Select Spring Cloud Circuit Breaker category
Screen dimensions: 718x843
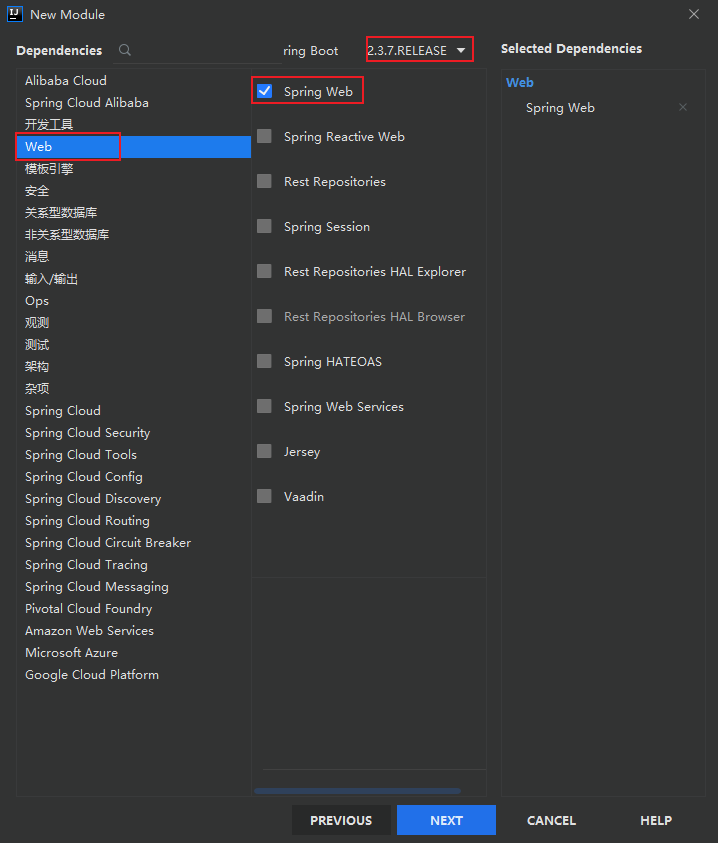(108, 543)
